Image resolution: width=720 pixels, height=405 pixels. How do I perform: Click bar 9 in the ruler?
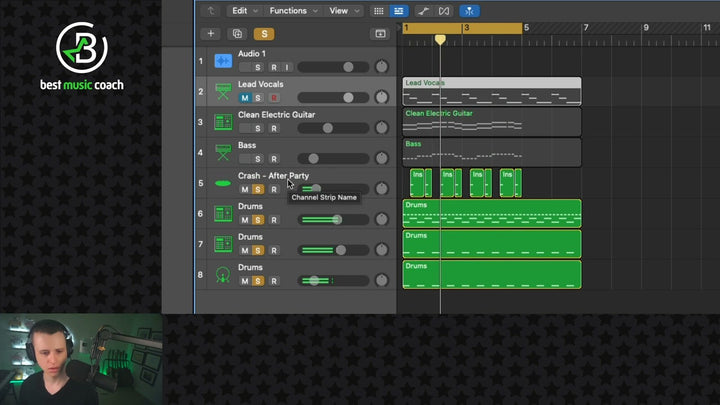(646, 28)
